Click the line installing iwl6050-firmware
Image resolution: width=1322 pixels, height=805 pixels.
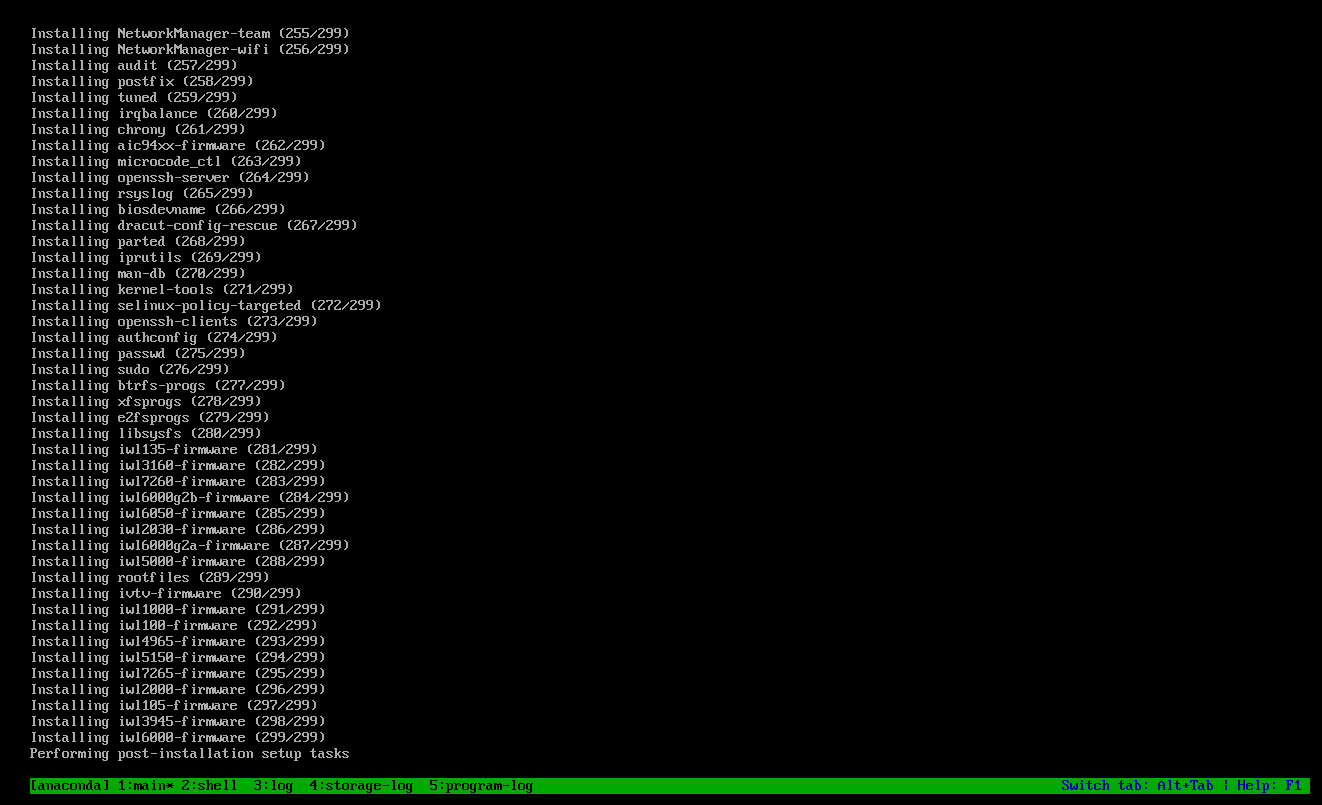[x=178, y=514]
